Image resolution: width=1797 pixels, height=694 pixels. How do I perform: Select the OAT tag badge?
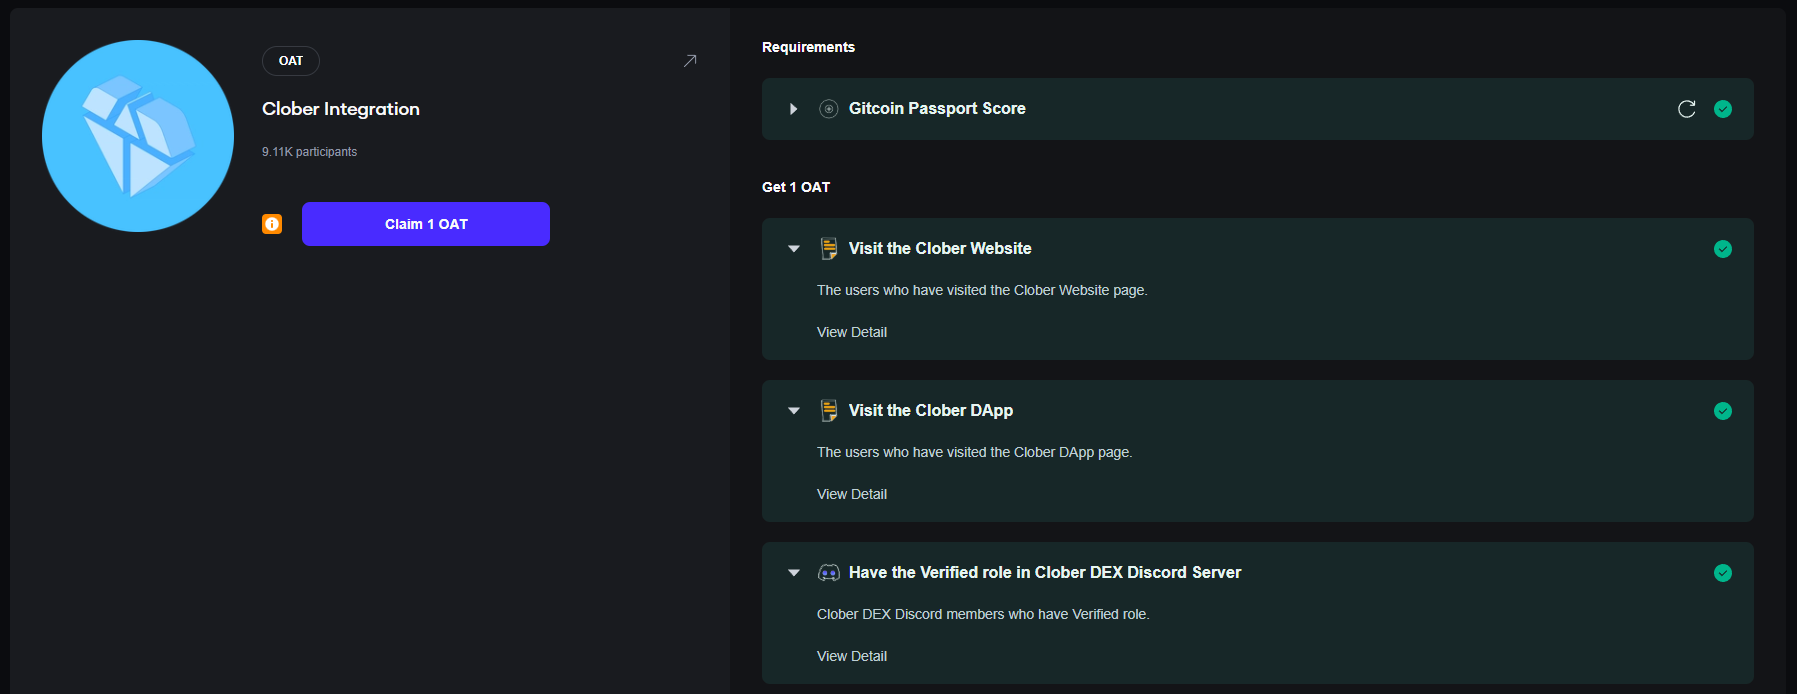pos(290,61)
